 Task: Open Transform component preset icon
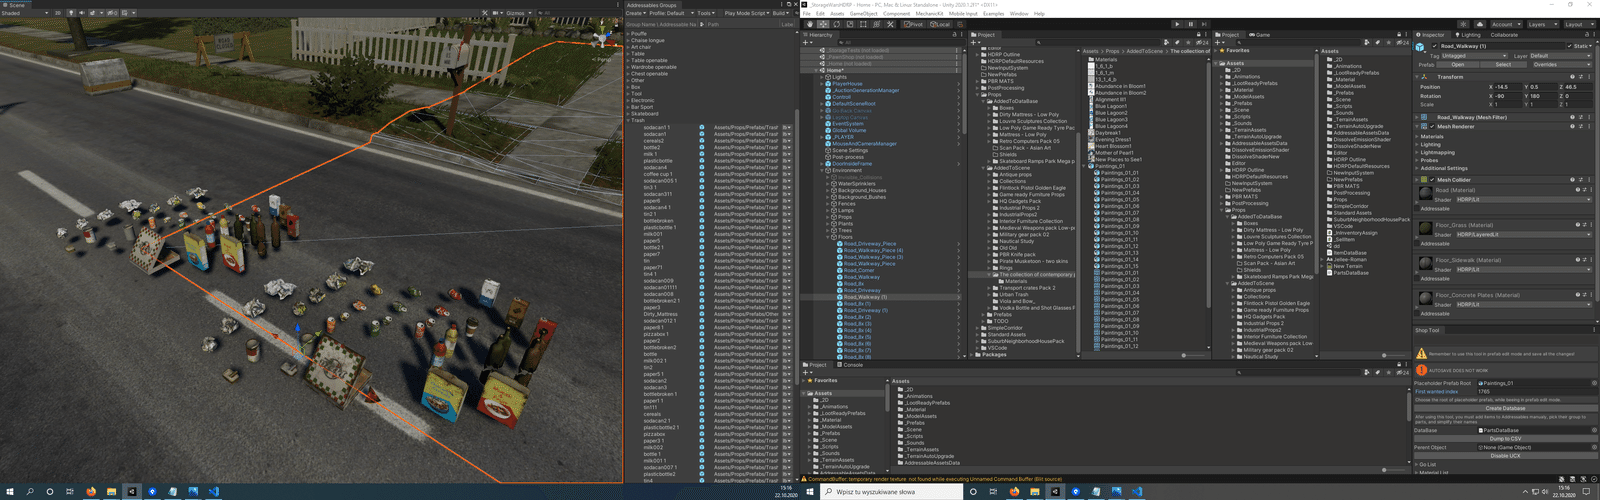[x=1581, y=77]
